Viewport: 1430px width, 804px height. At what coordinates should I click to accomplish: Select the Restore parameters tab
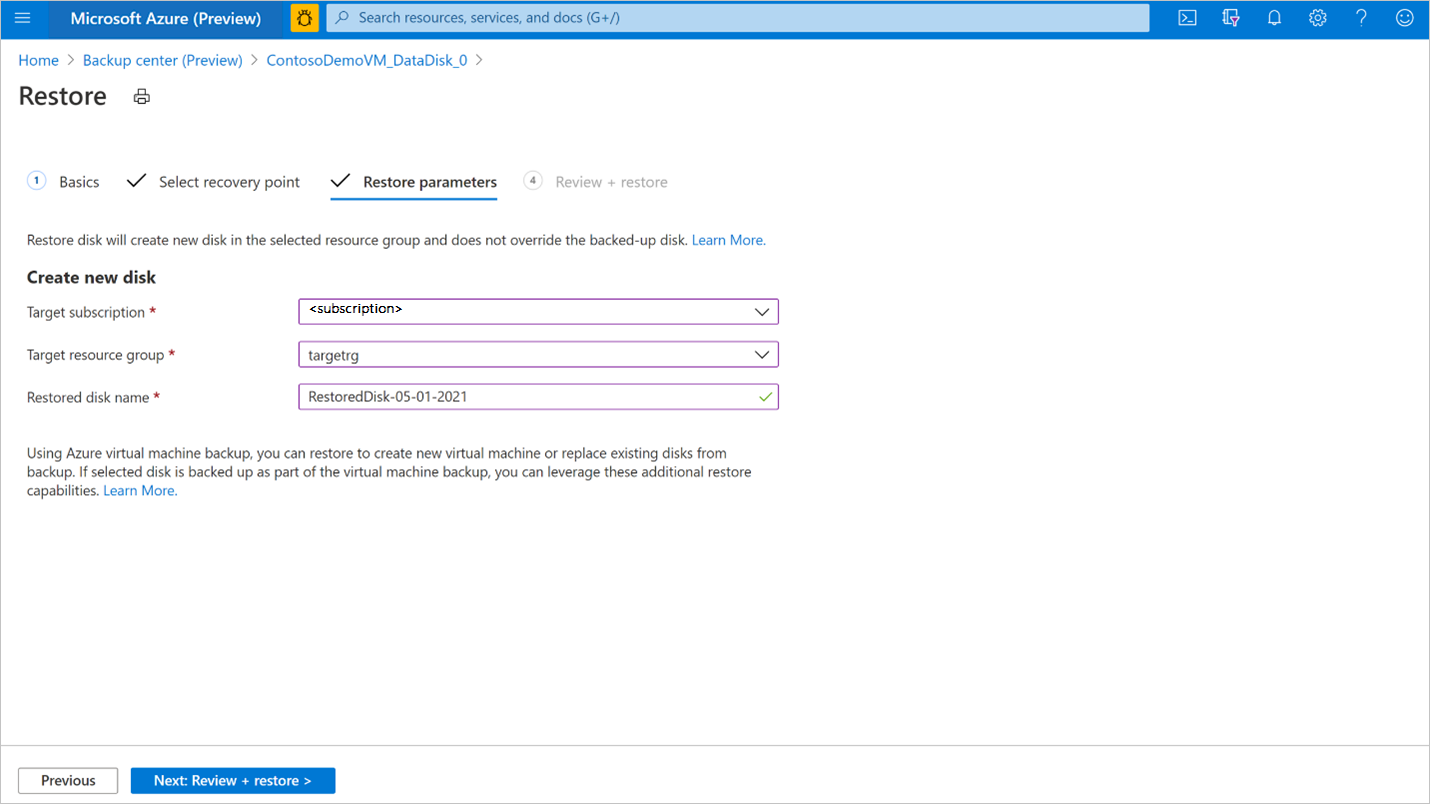[x=414, y=182]
